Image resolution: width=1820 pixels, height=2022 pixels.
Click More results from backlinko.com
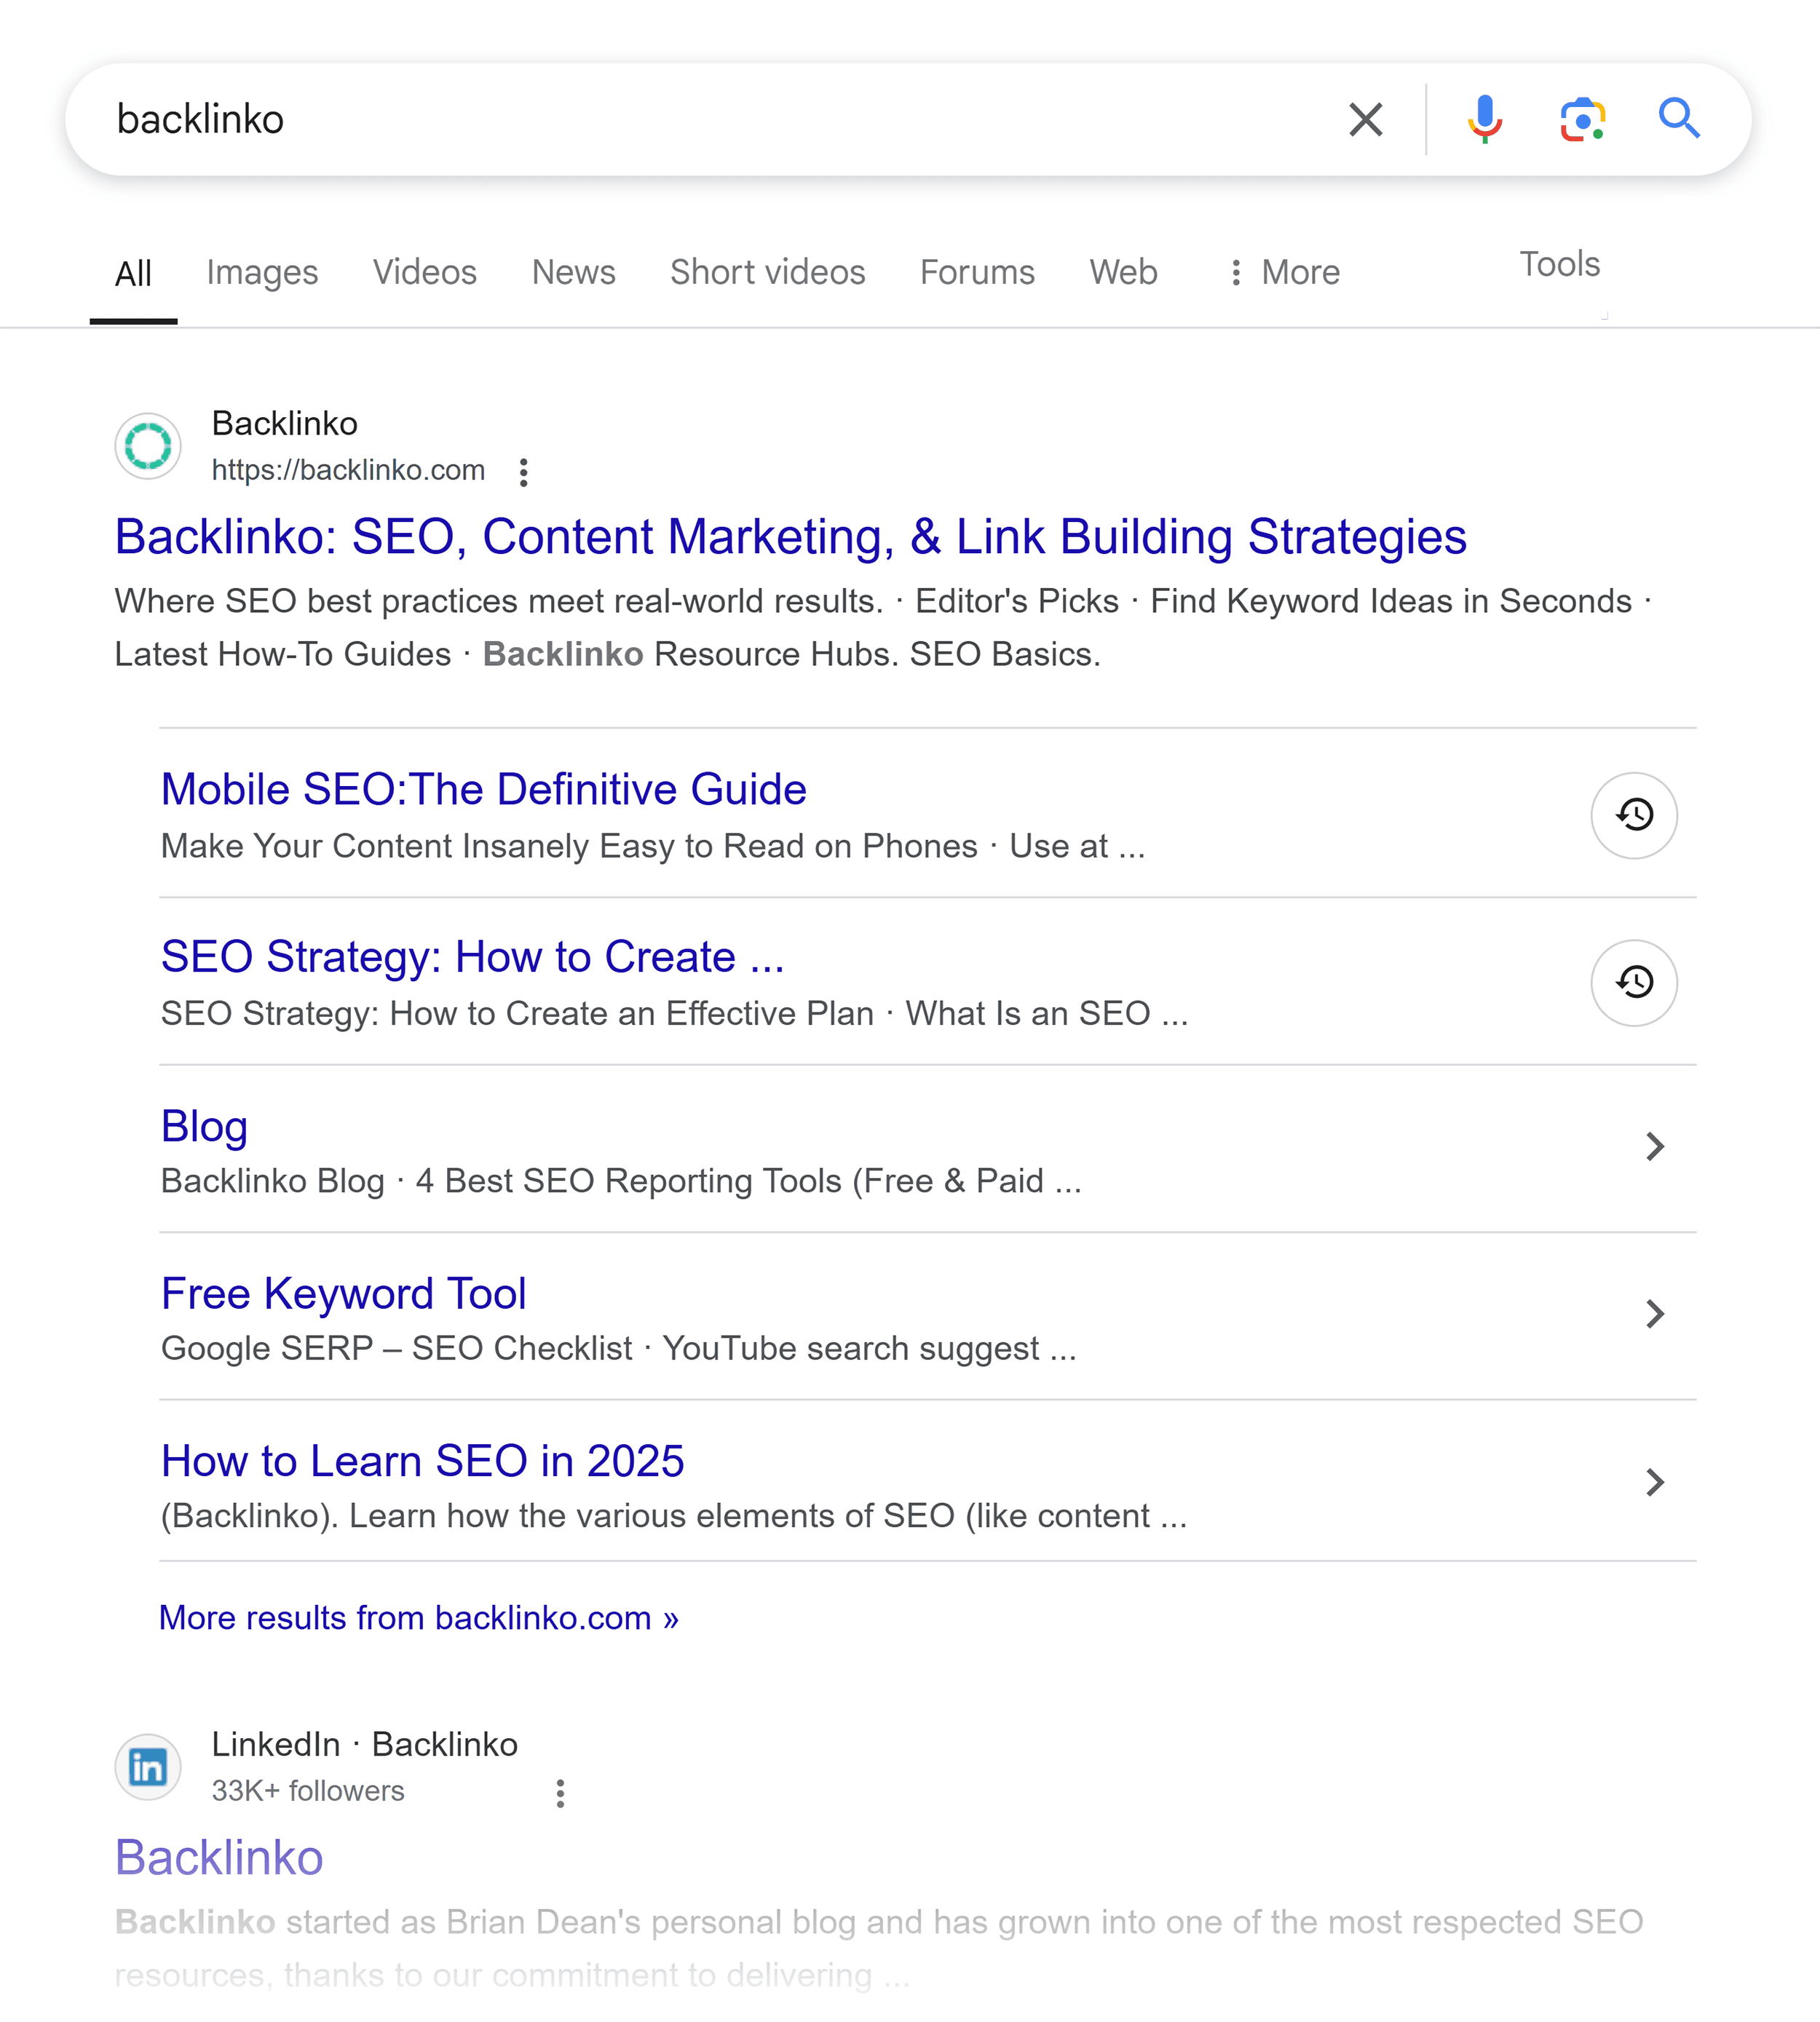pyautogui.click(x=419, y=1618)
